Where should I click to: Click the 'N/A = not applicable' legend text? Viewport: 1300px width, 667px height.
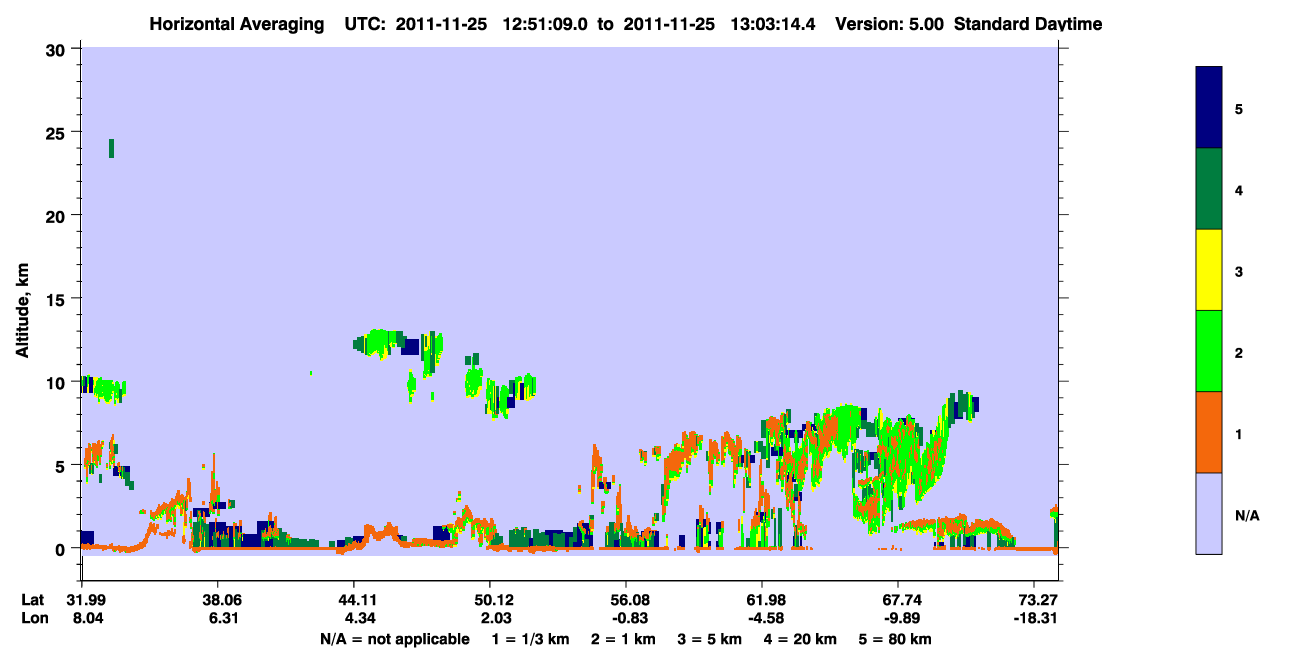(394, 639)
